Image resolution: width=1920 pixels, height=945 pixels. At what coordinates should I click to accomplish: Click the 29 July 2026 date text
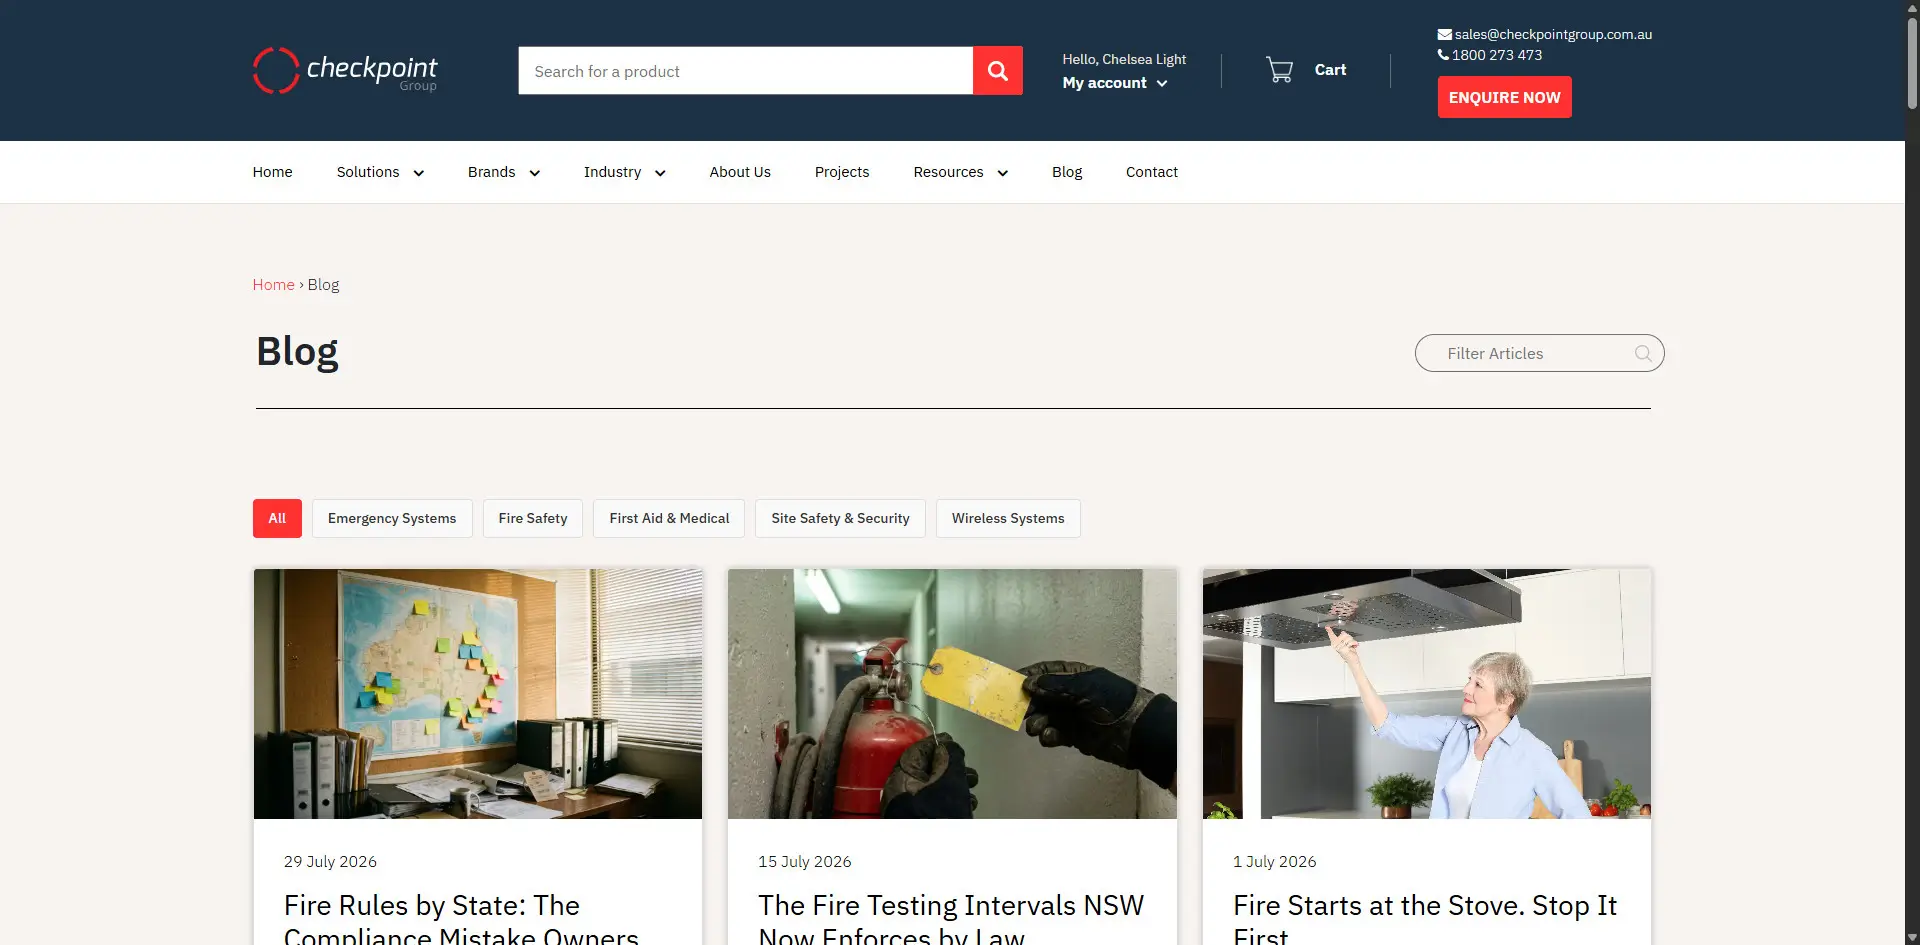coord(330,862)
